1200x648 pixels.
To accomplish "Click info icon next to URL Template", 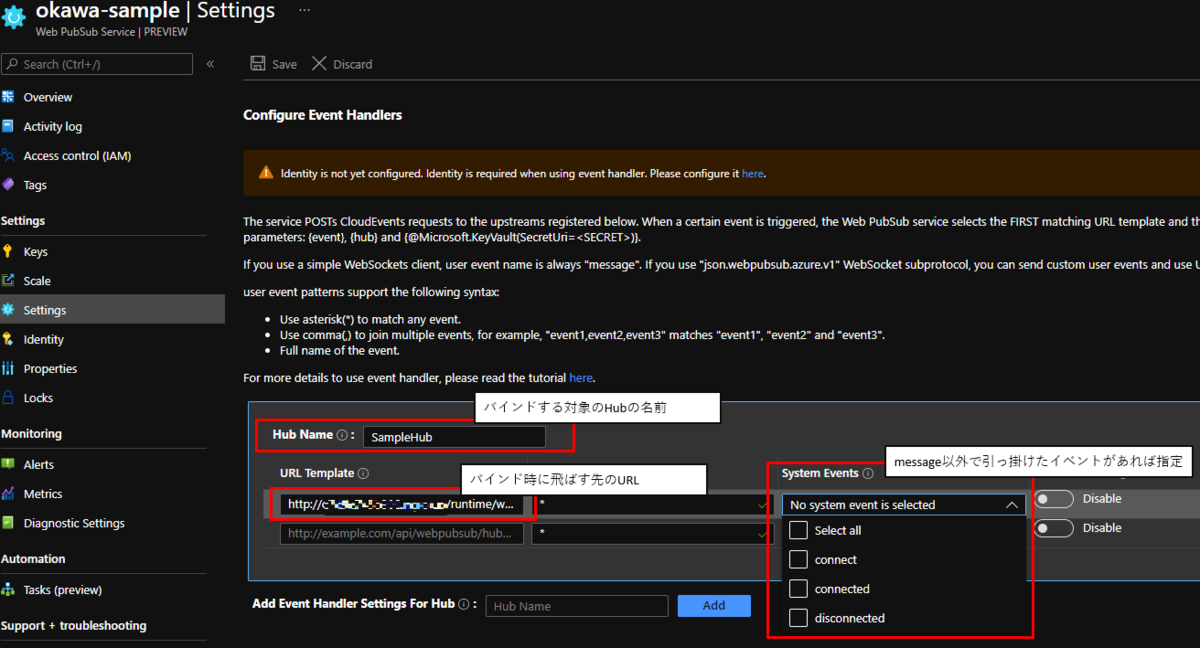I will point(363,474).
